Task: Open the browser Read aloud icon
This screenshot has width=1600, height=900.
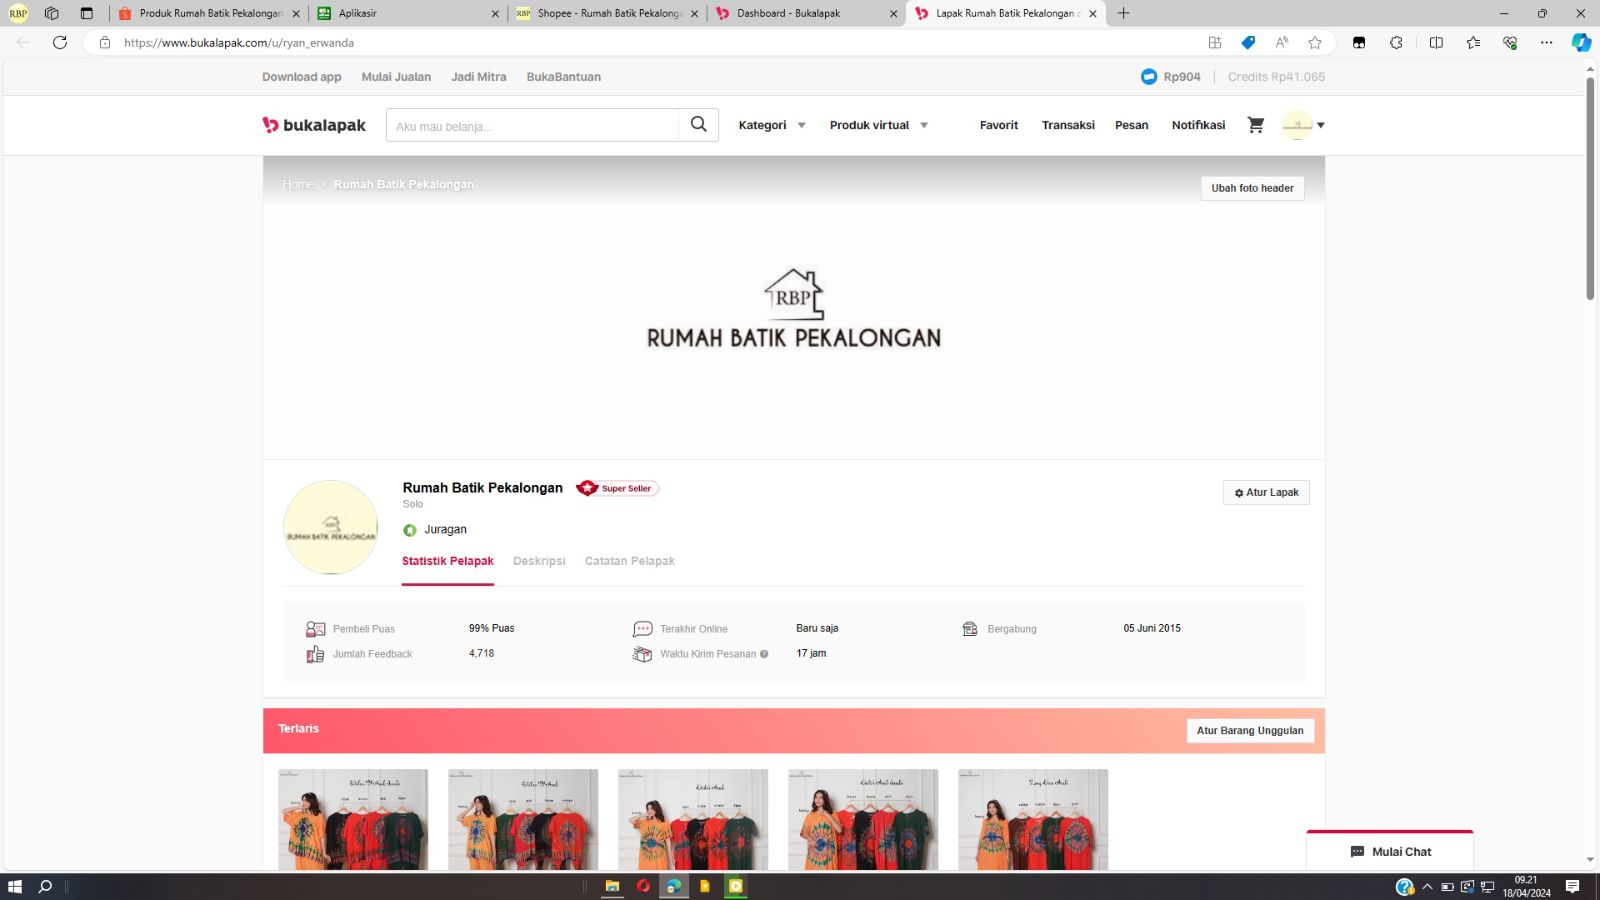Action: pos(1281,42)
